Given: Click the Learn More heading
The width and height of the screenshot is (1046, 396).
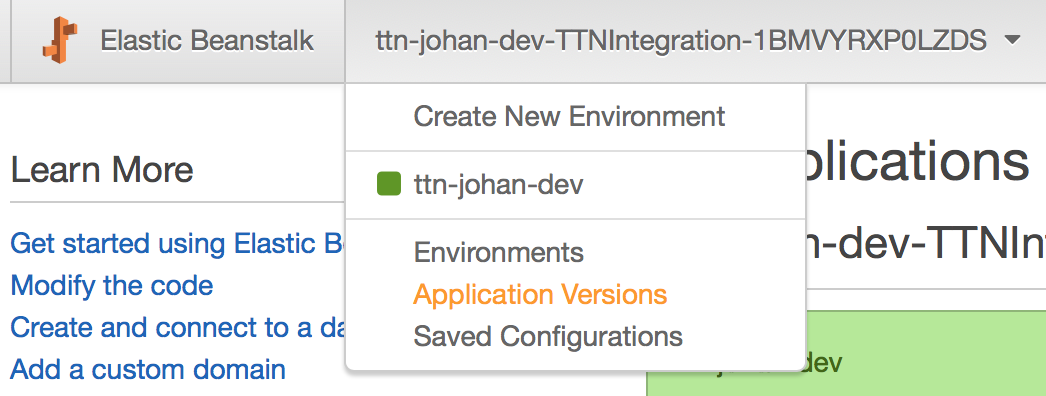Looking at the screenshot, I should 102,170.
